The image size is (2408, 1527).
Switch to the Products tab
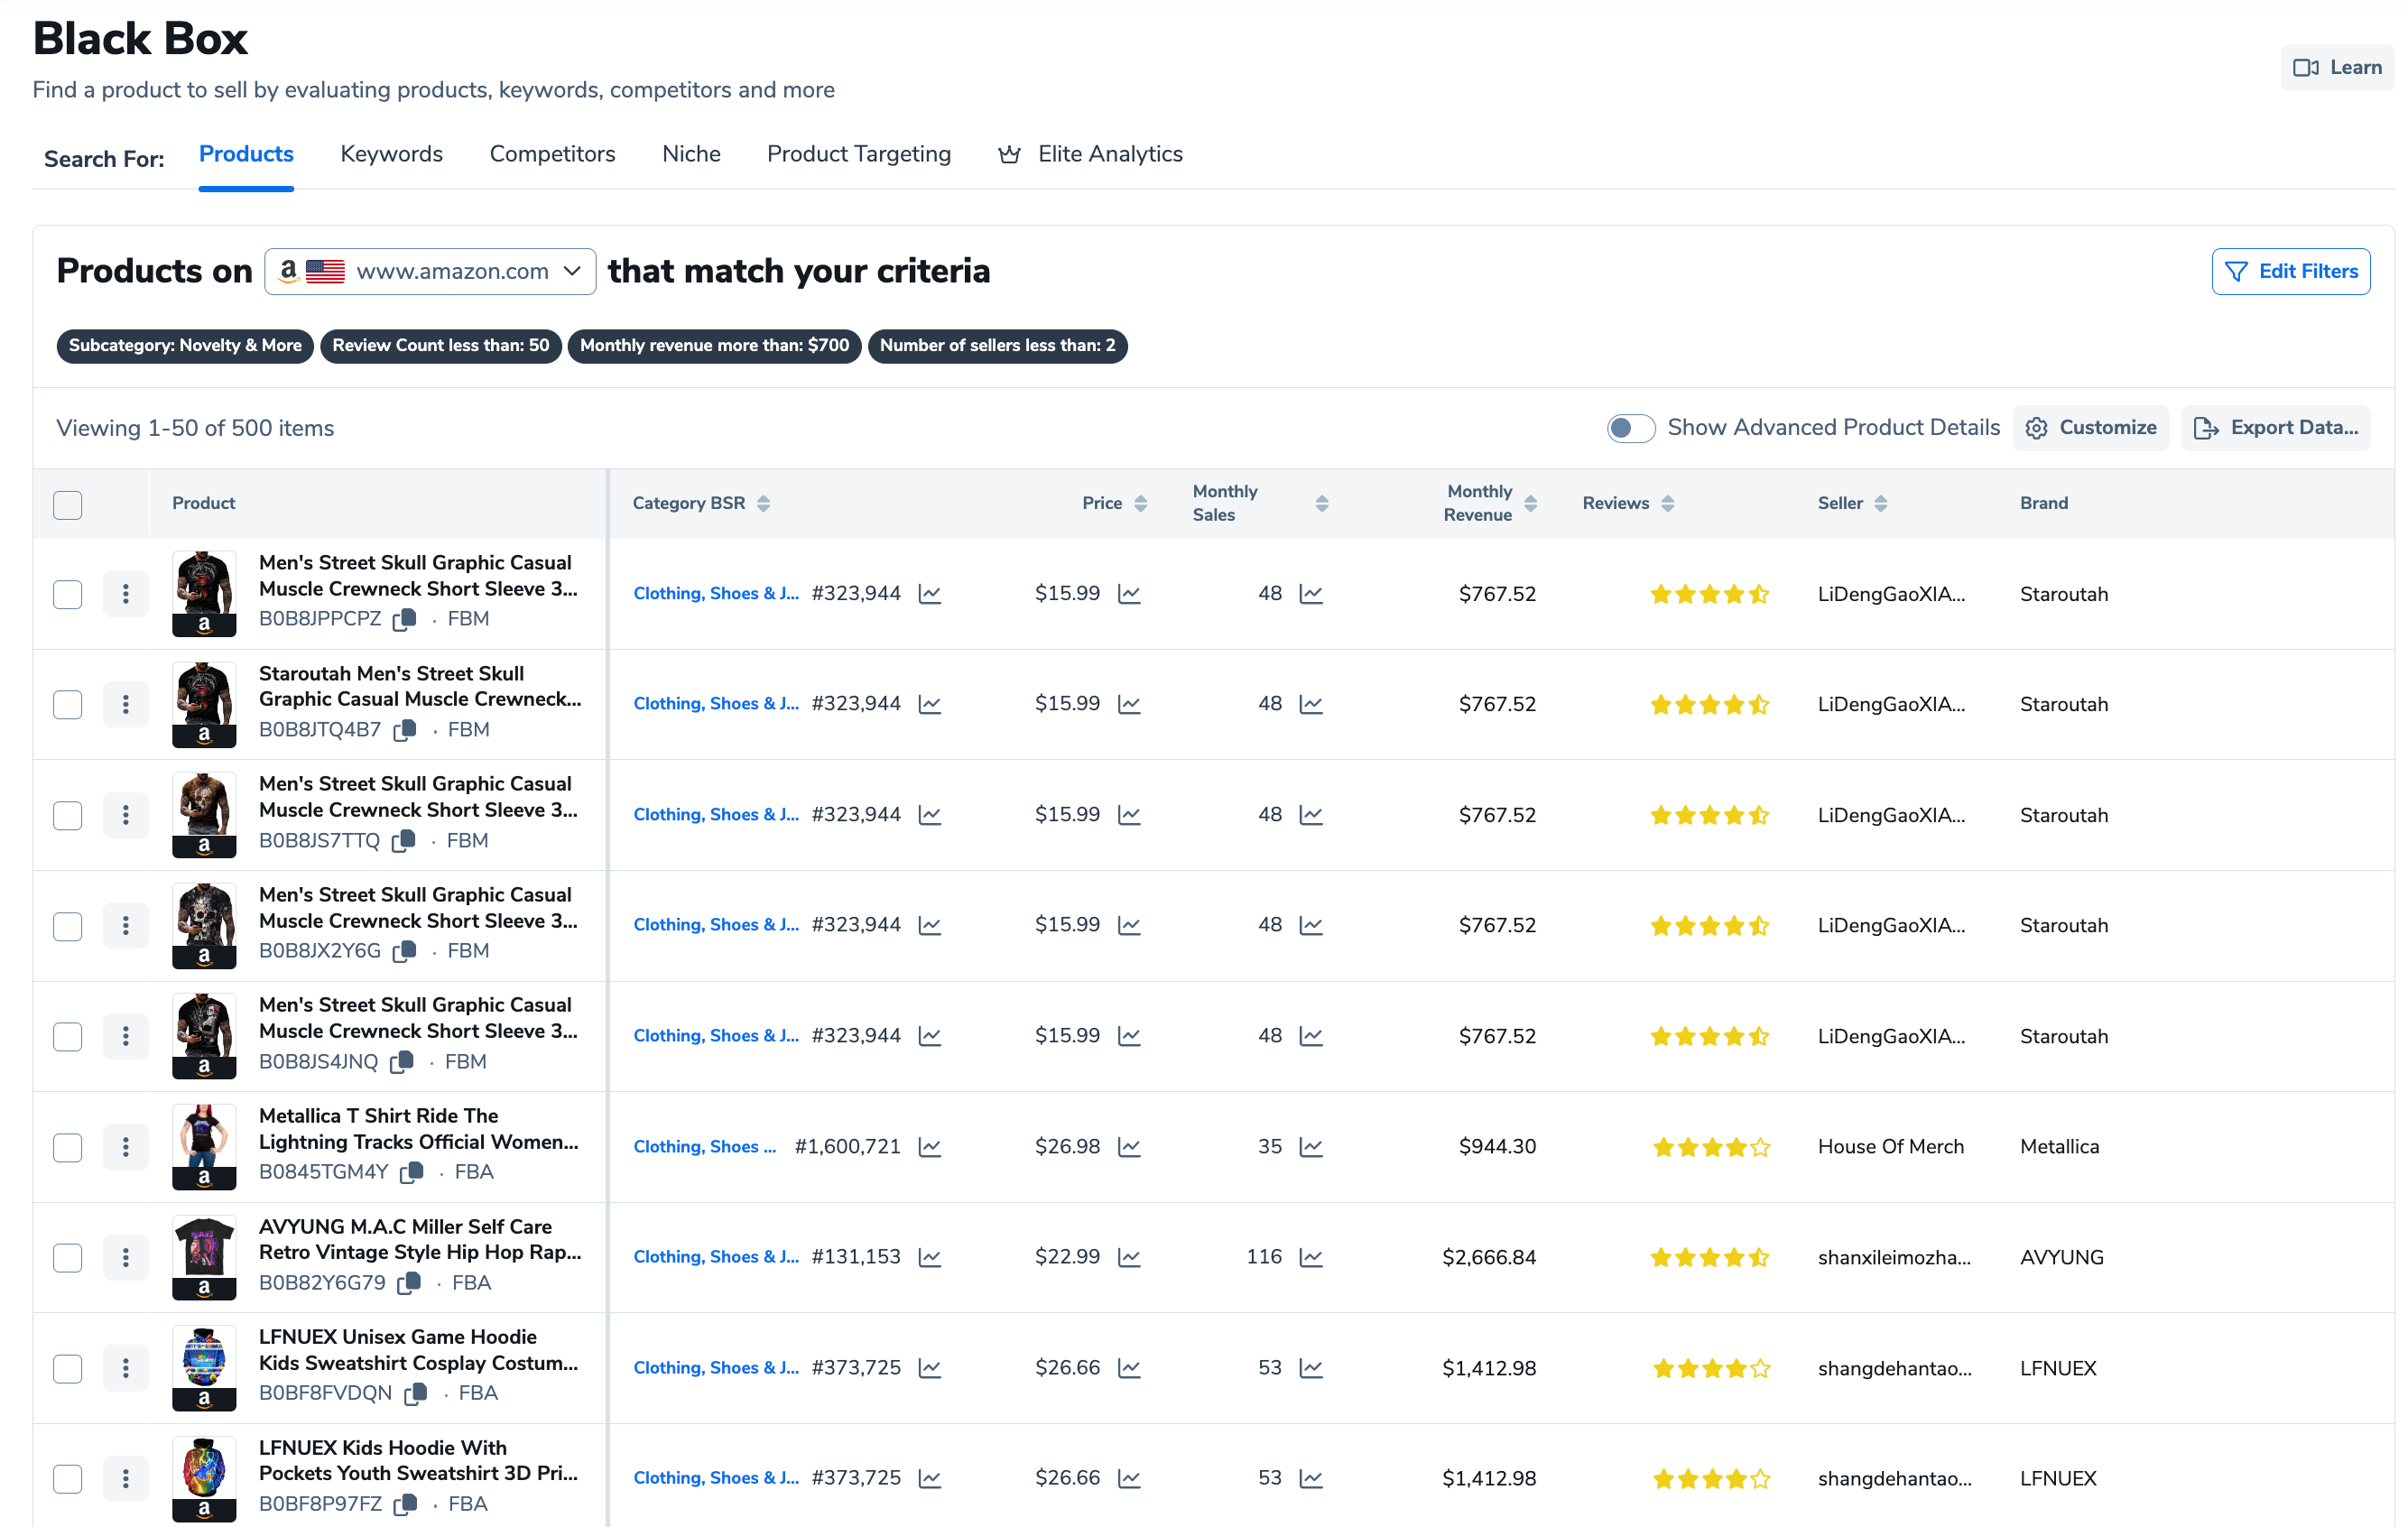click(246, 154)
